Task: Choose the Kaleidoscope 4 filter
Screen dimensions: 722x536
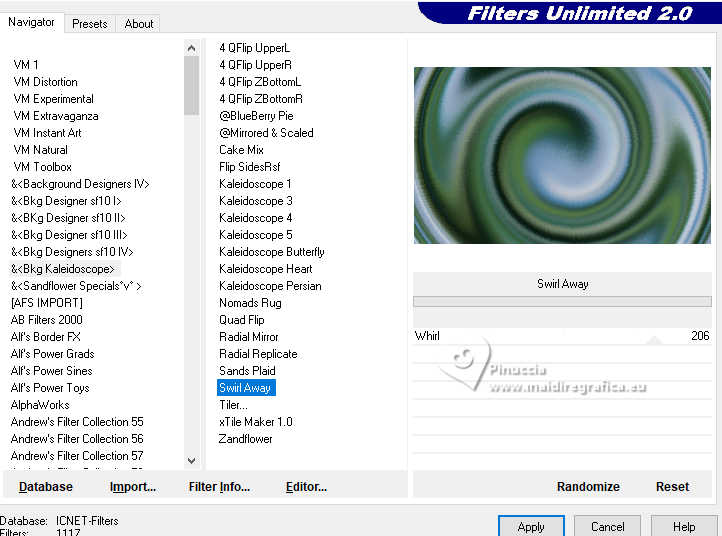Action: pyautogui.click(x=256, y=218)
